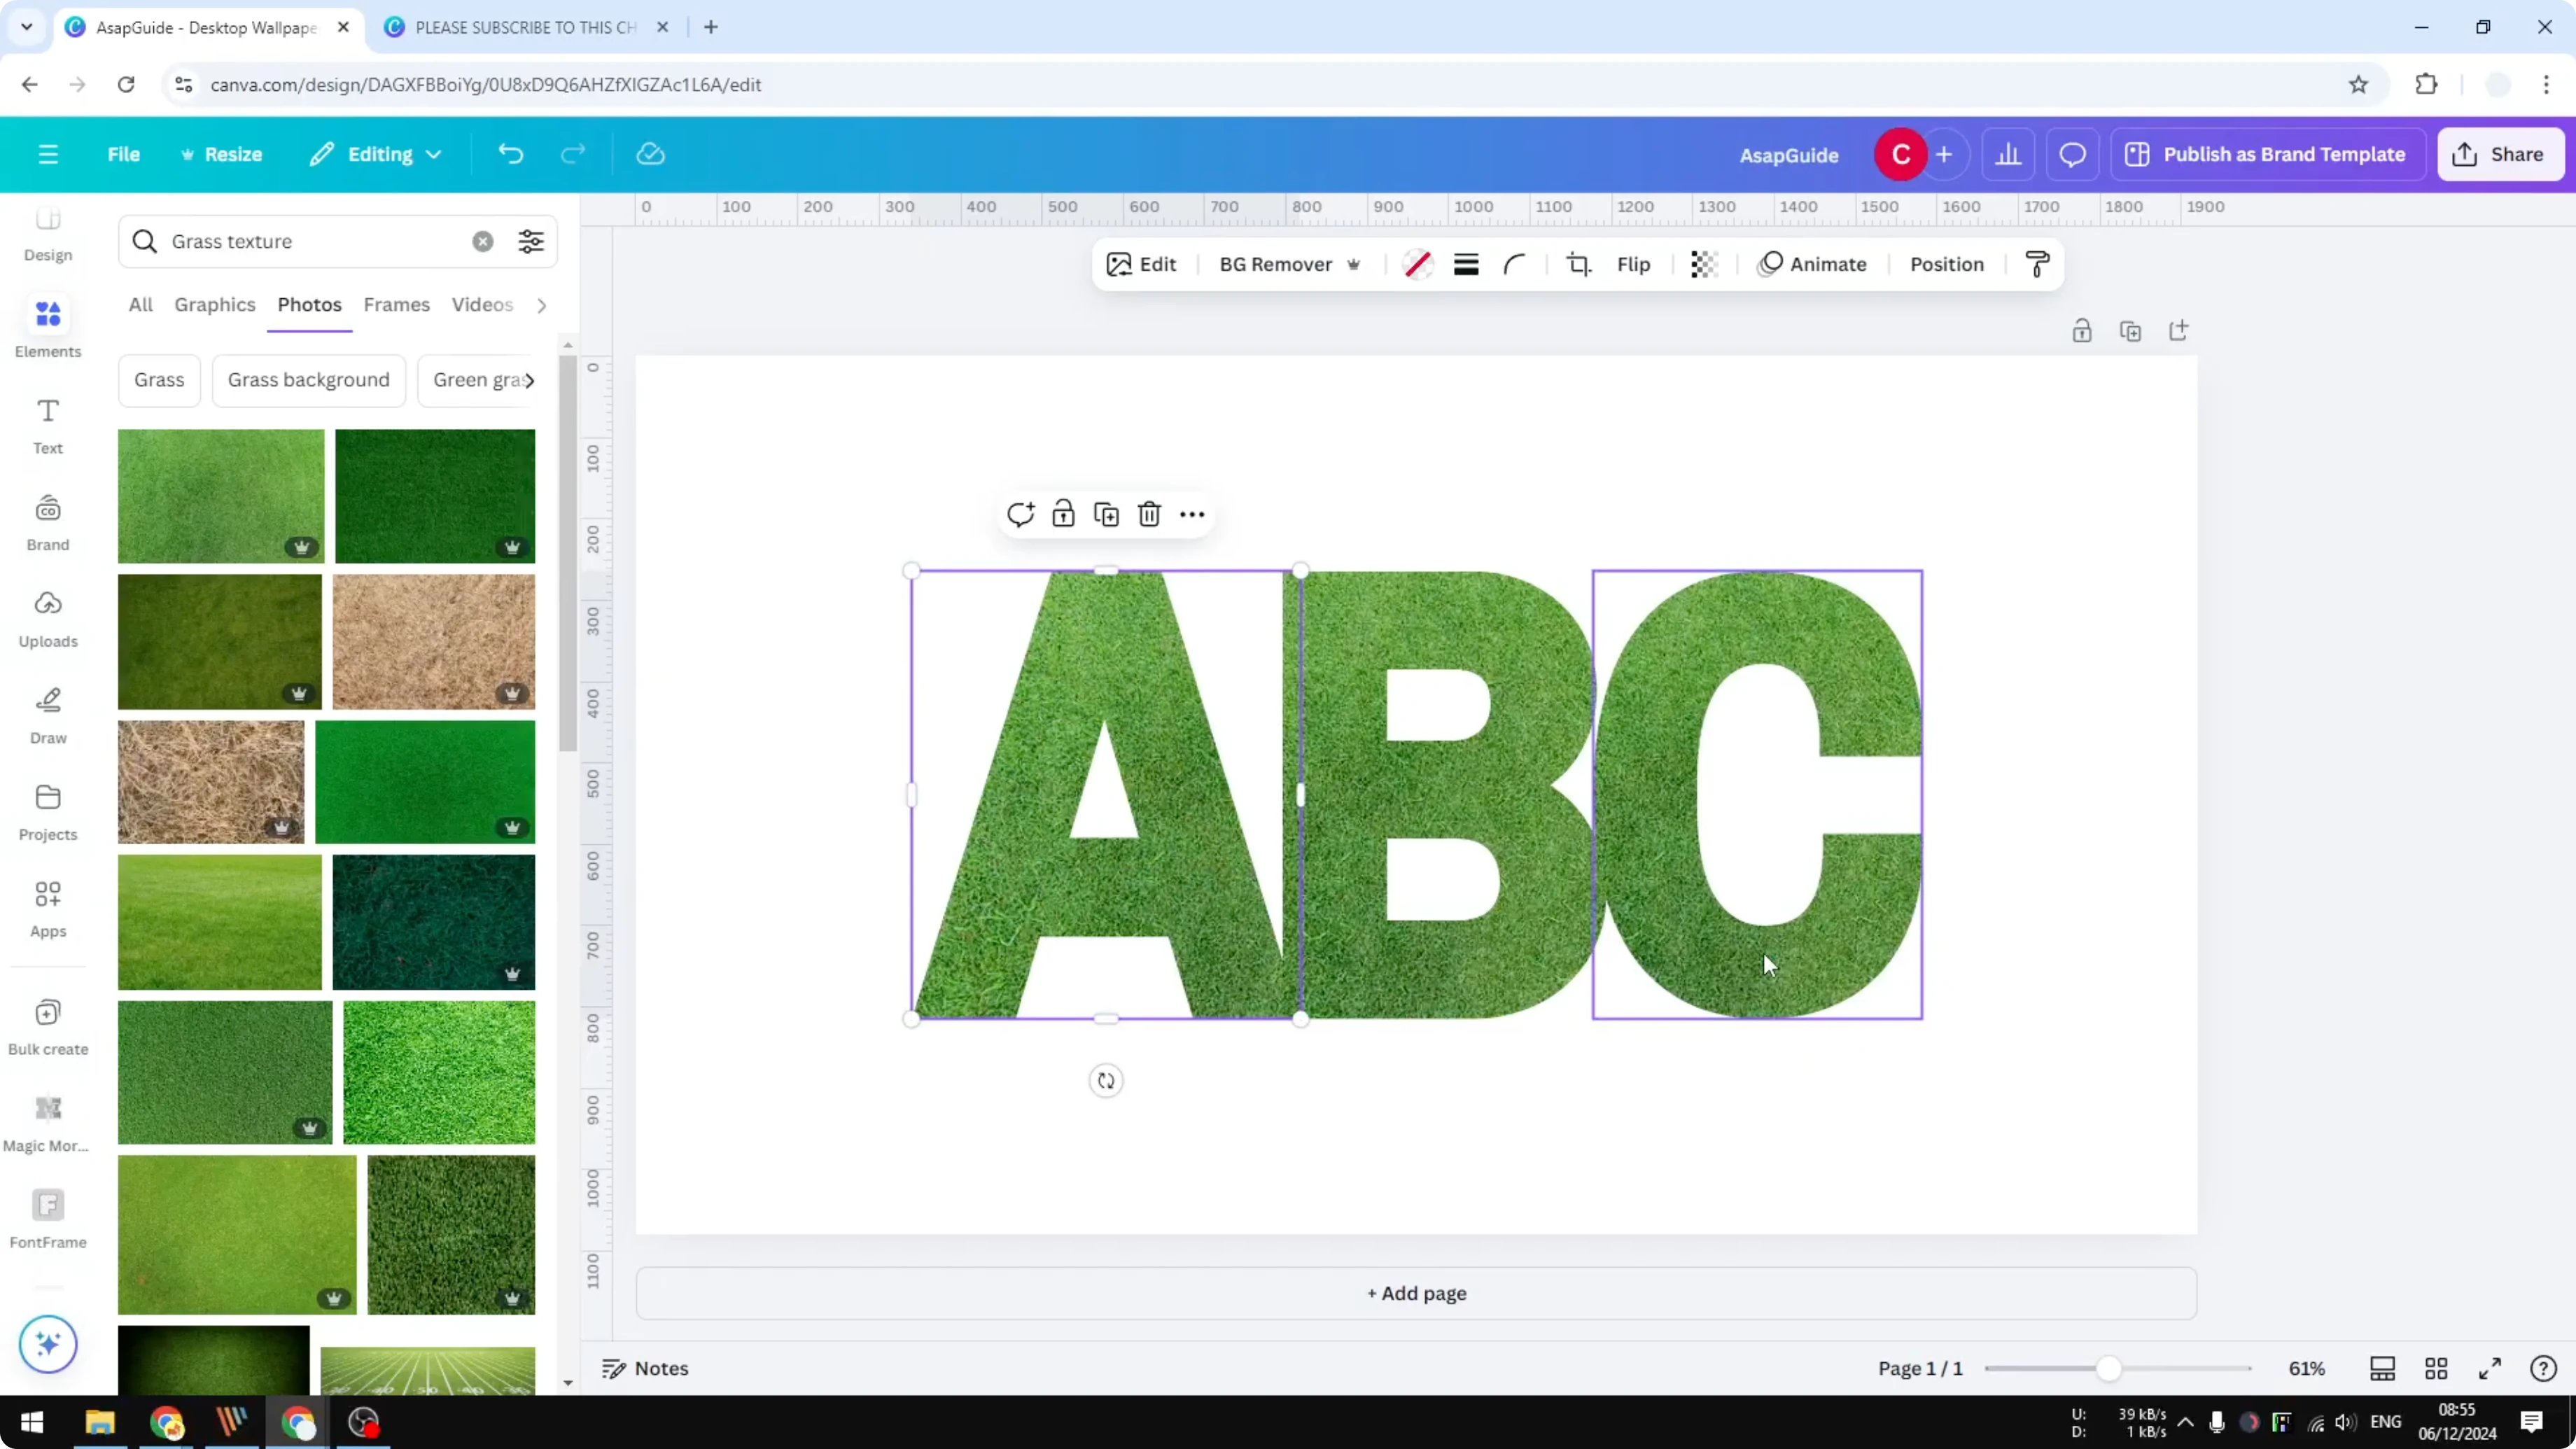Delete the selected ABC element
This screenshot has height=1449, width=2576.
pos(1148,513)
